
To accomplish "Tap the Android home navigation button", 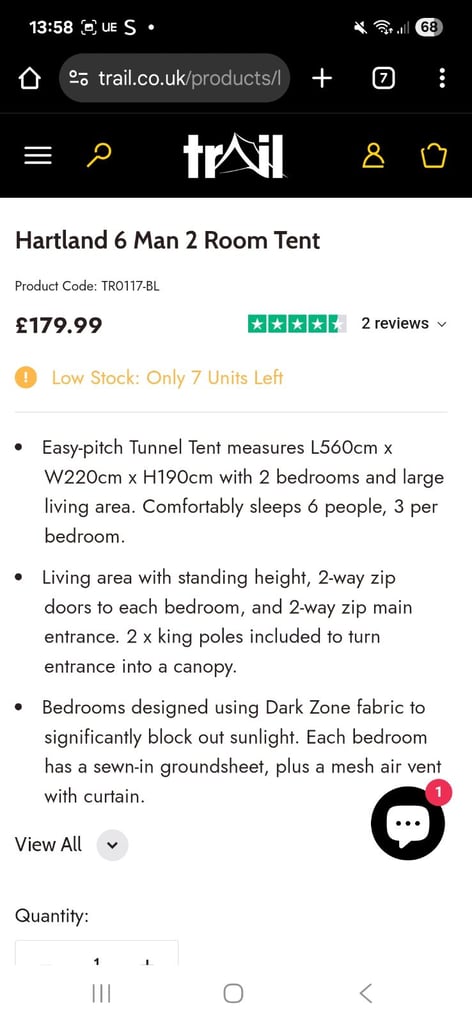I will pyautogui.click(x=233, y=993).
